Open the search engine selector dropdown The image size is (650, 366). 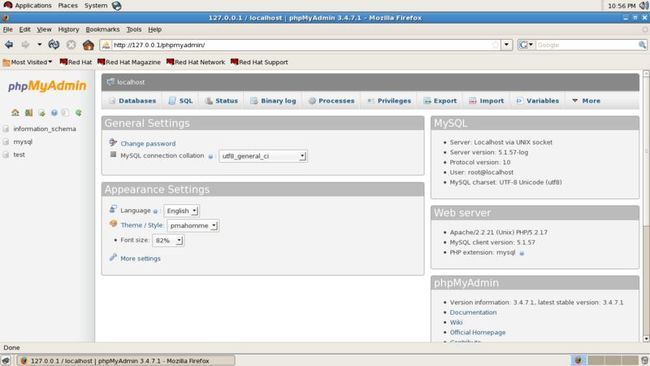tap(526, 45)
